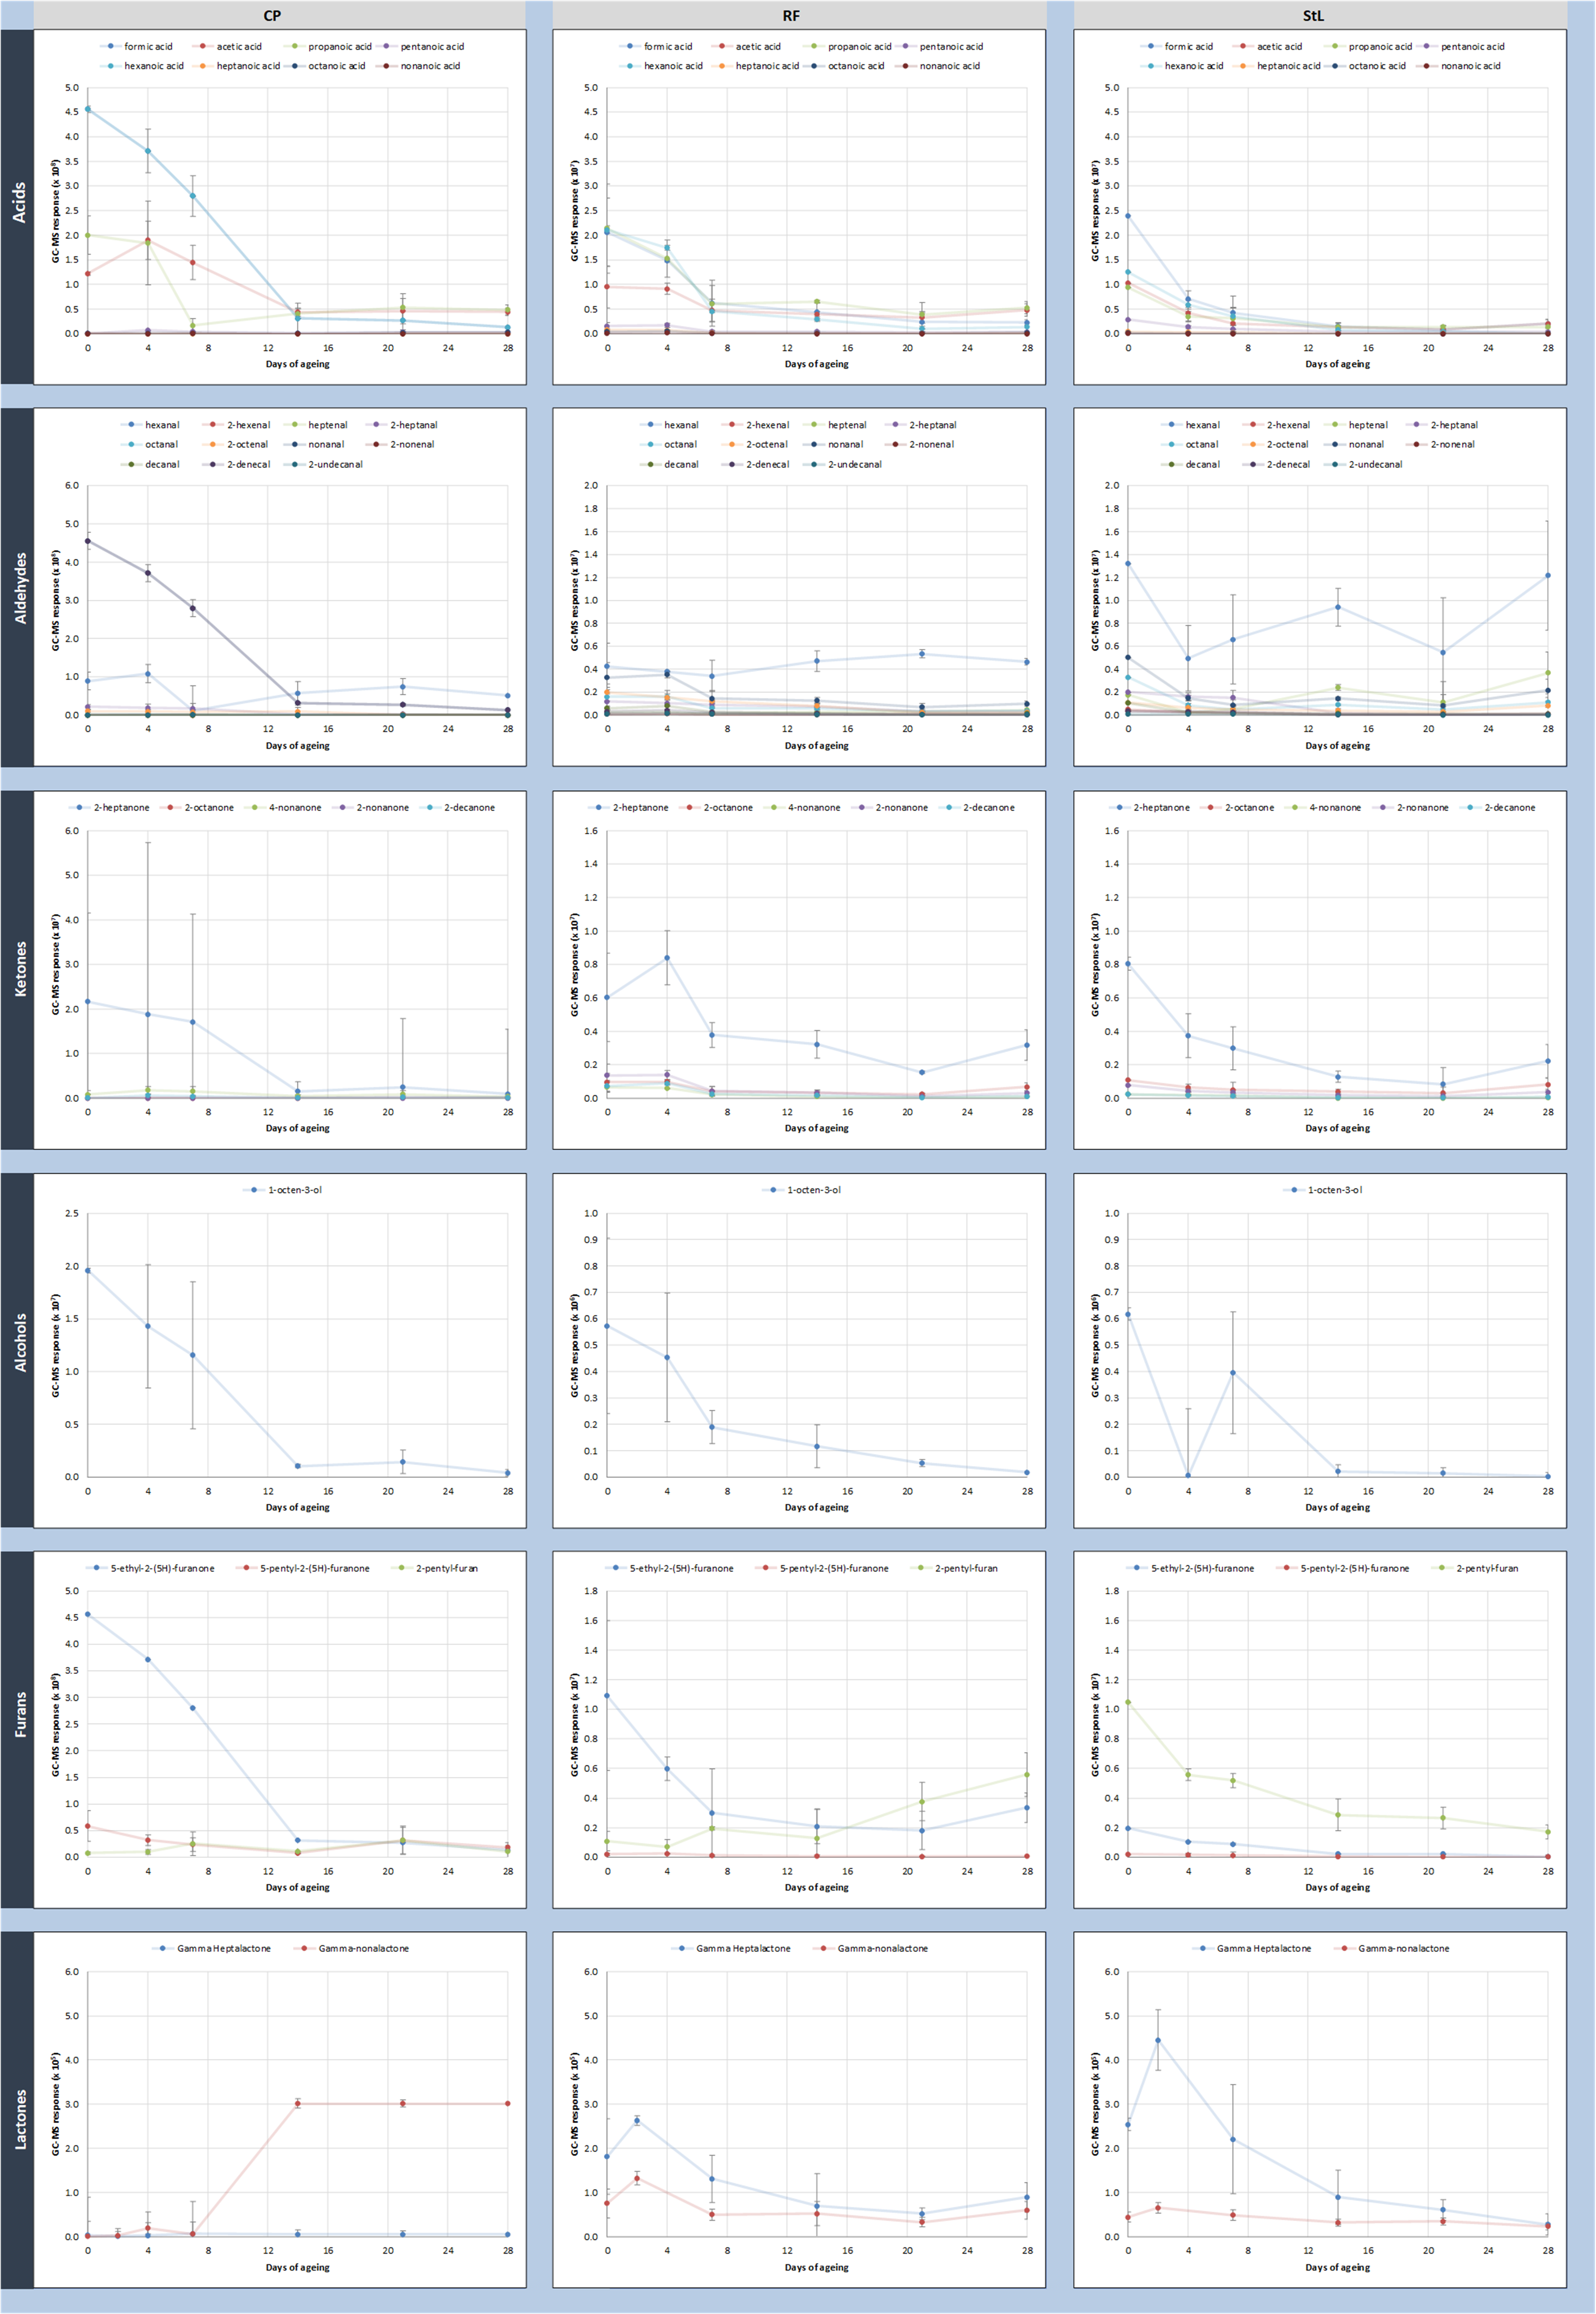
Task: Click 2-undecanal legend in CP Aldehydes chart
Action: point(324,464)
